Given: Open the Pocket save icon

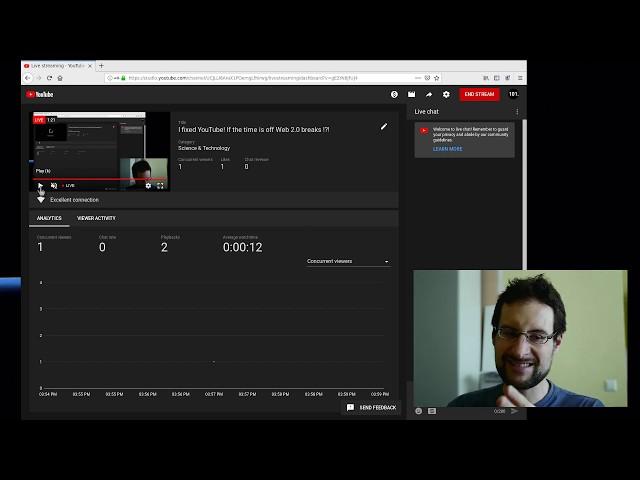Looking at the screenshot, I should coord(427,78).
